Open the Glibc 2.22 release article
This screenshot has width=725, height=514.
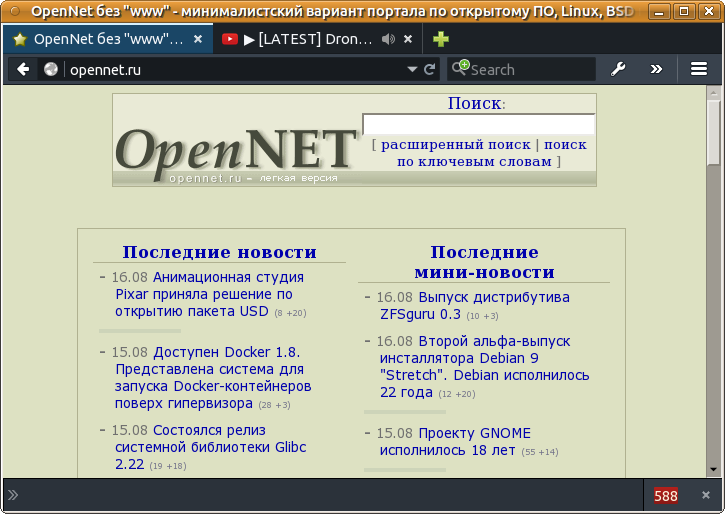coord(210,447)
